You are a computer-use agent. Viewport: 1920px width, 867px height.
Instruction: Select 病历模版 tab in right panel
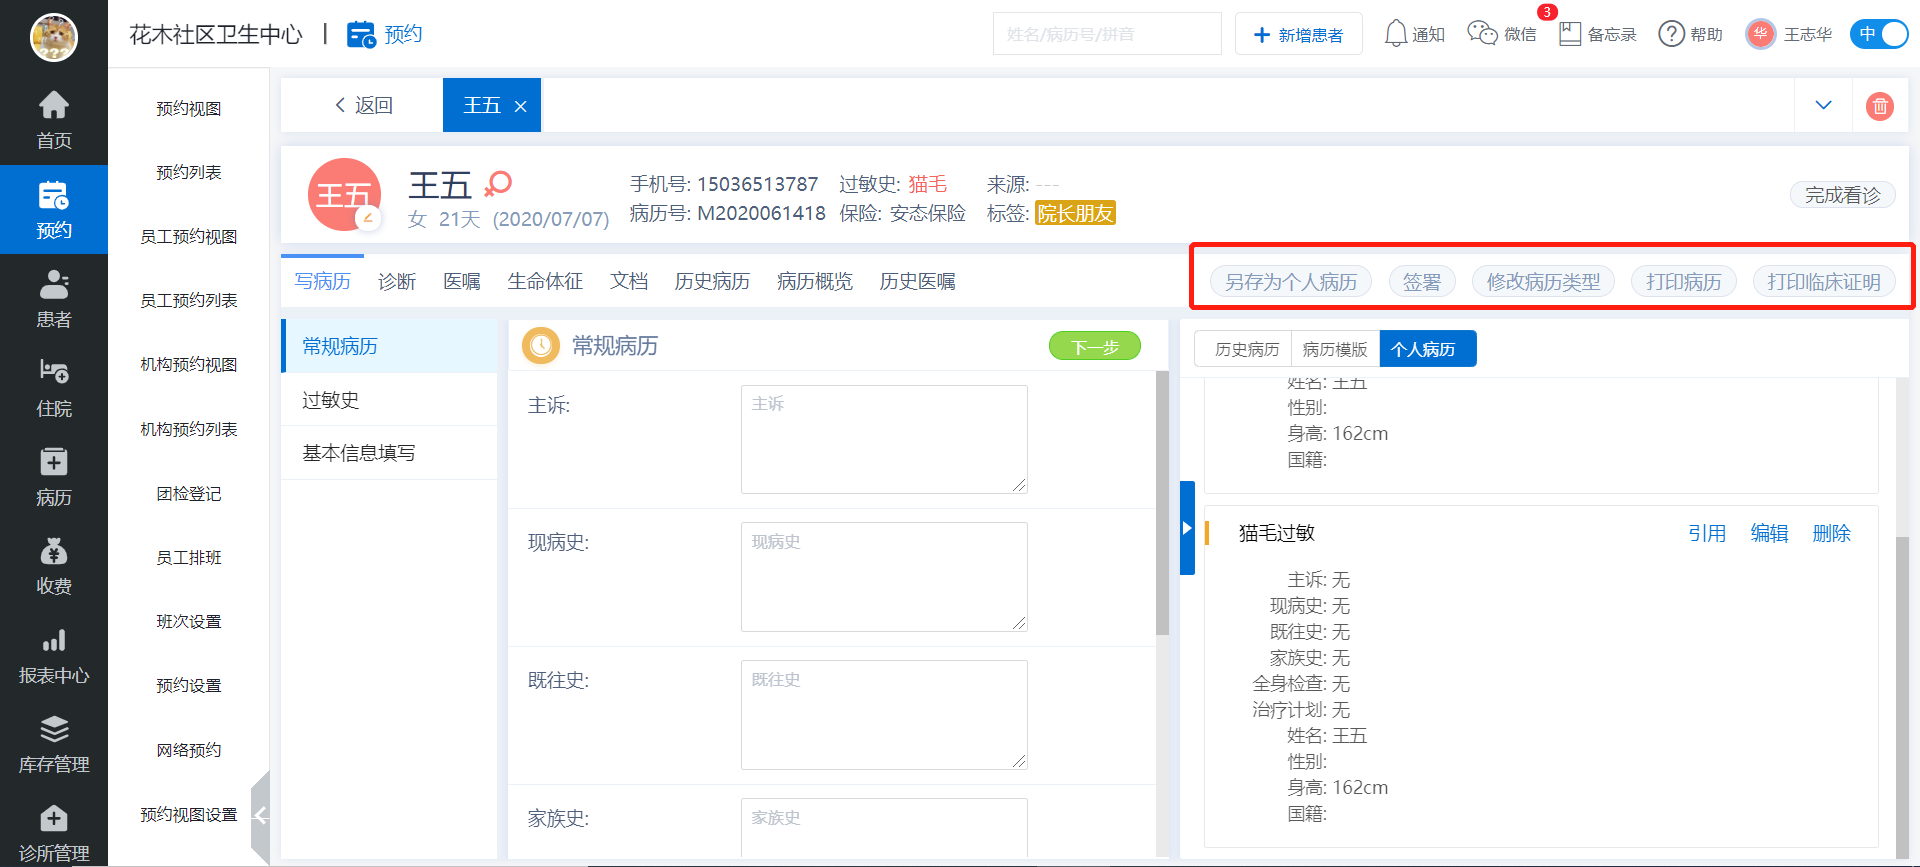pyautogui.click(x=1335, y=349)
